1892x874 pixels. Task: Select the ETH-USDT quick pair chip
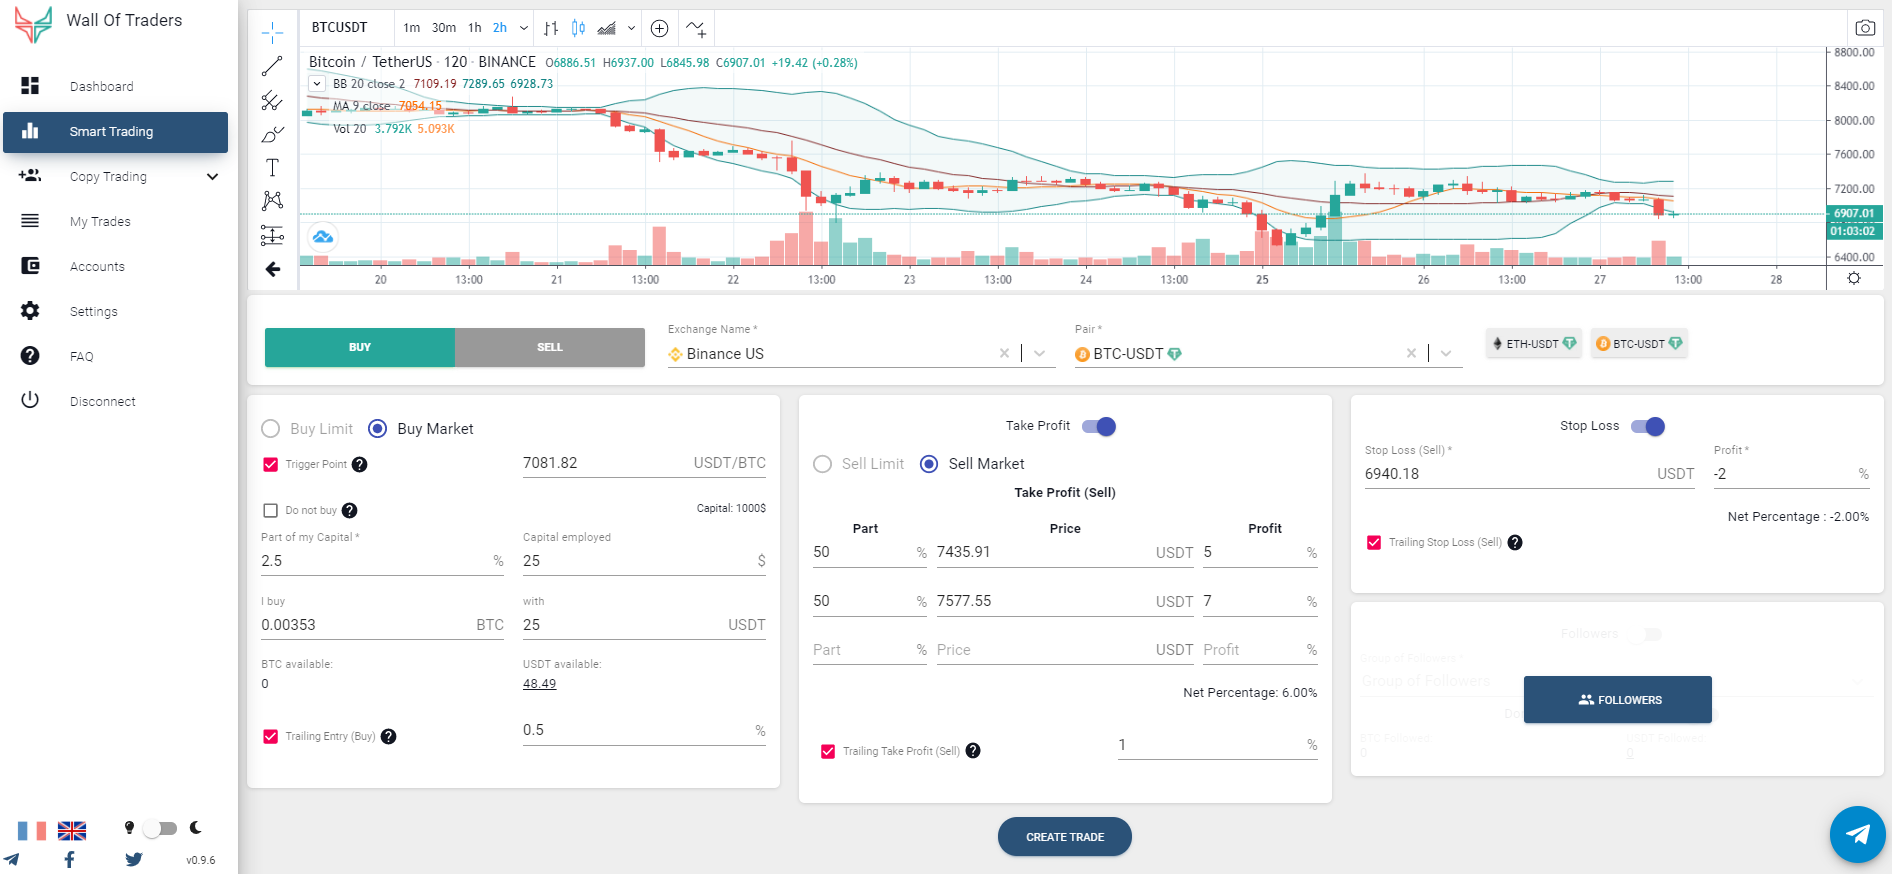click(x=1534, y=343)
